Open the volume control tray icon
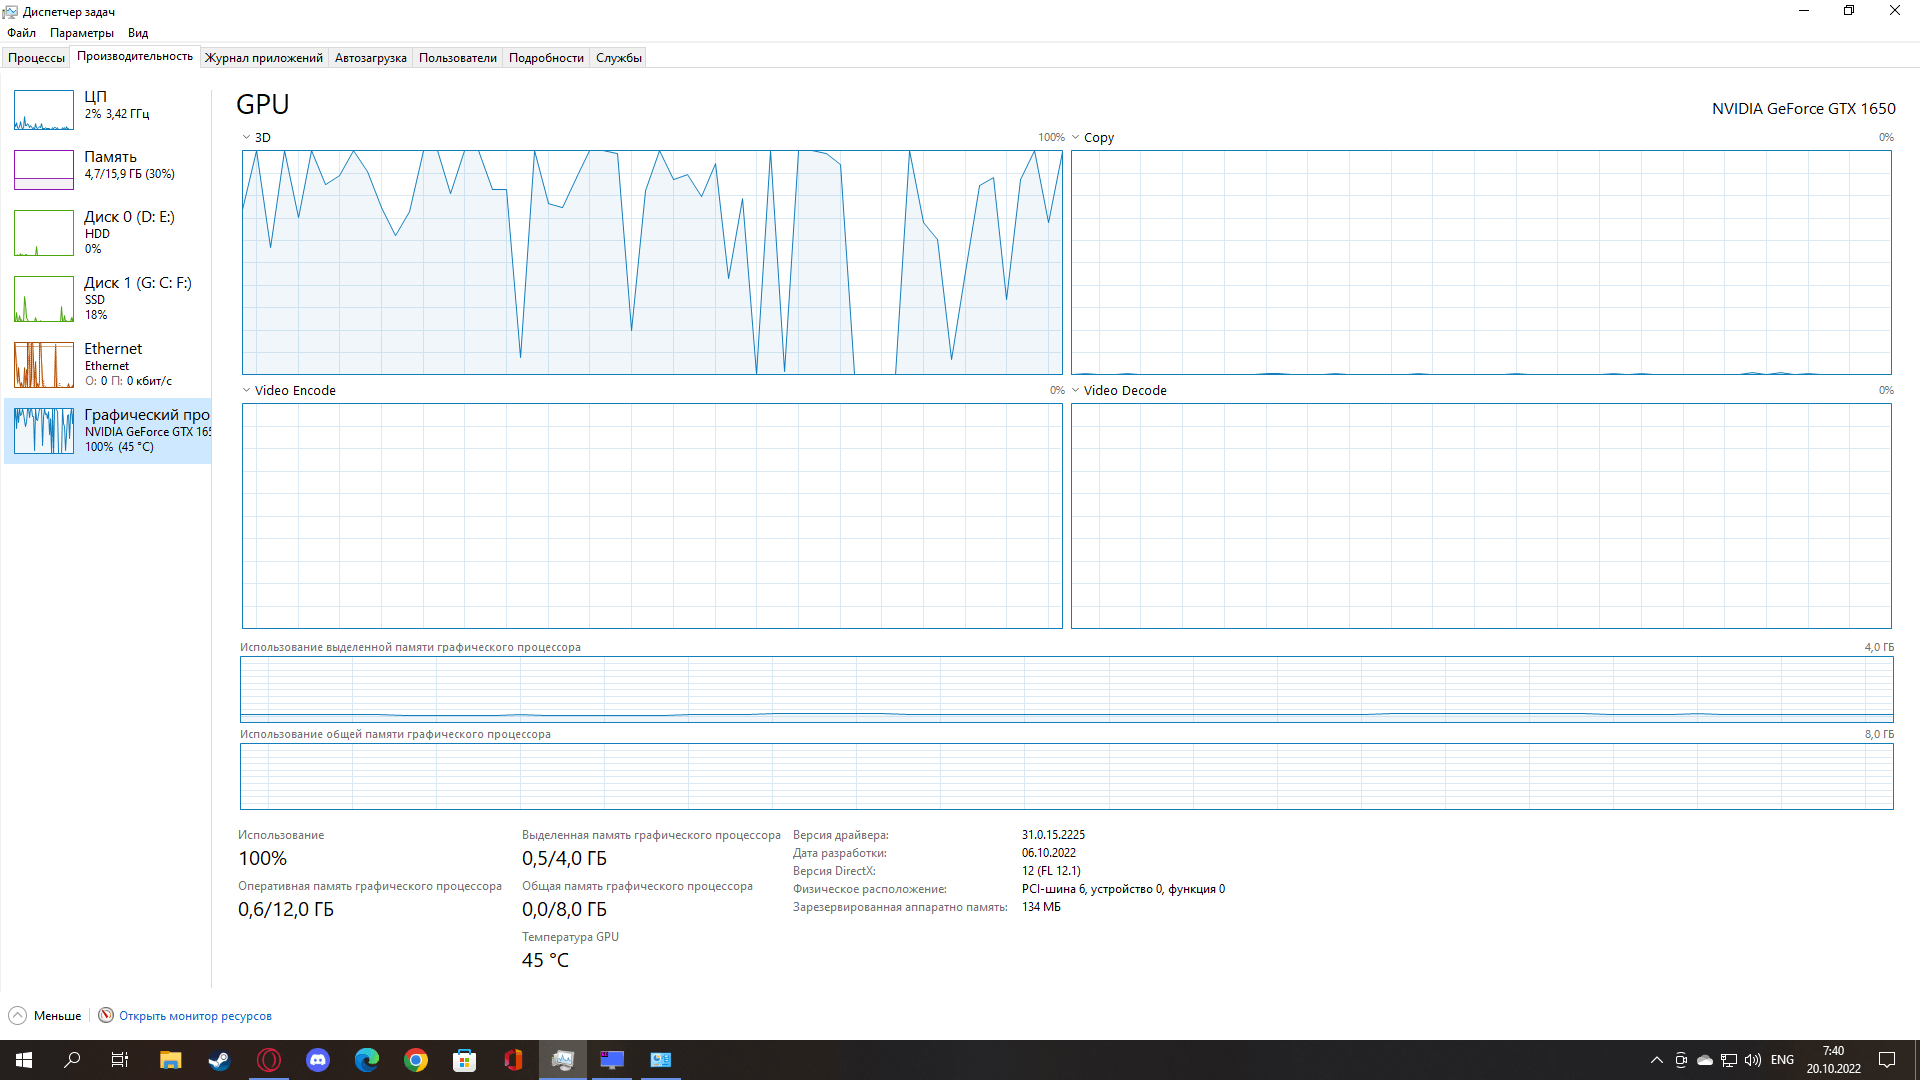The height and width of the screenshot is (1080, 1920). pos(1753,1060)
